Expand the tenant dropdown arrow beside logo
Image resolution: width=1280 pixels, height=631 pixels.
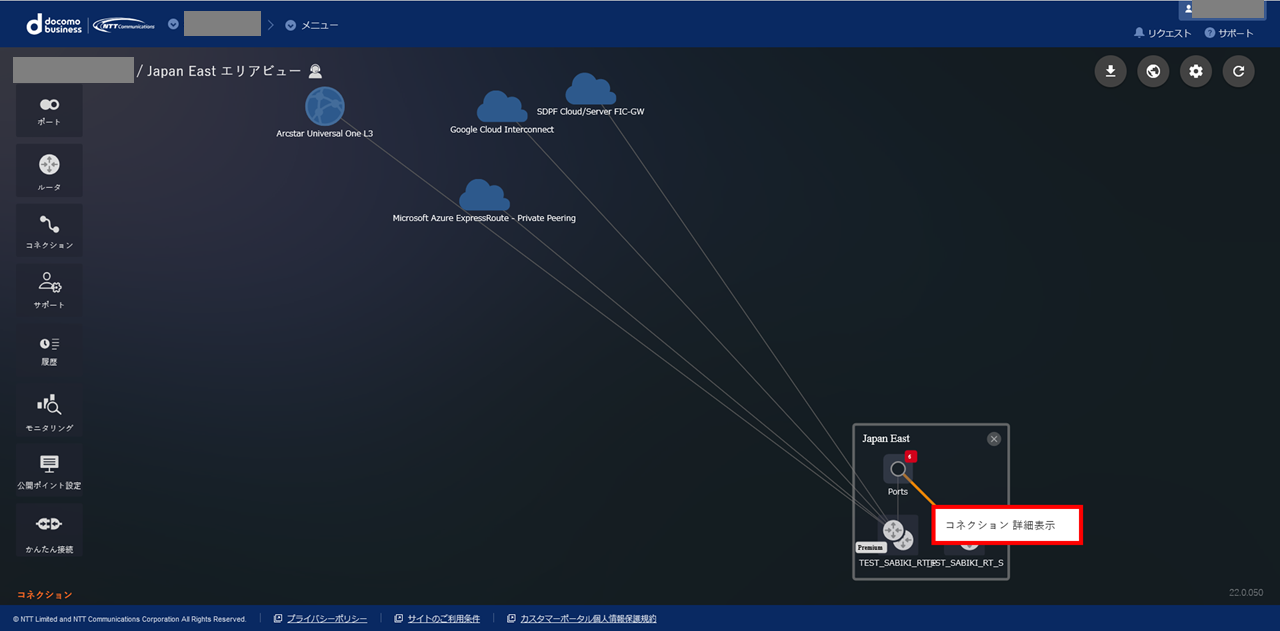click(173, 24)
